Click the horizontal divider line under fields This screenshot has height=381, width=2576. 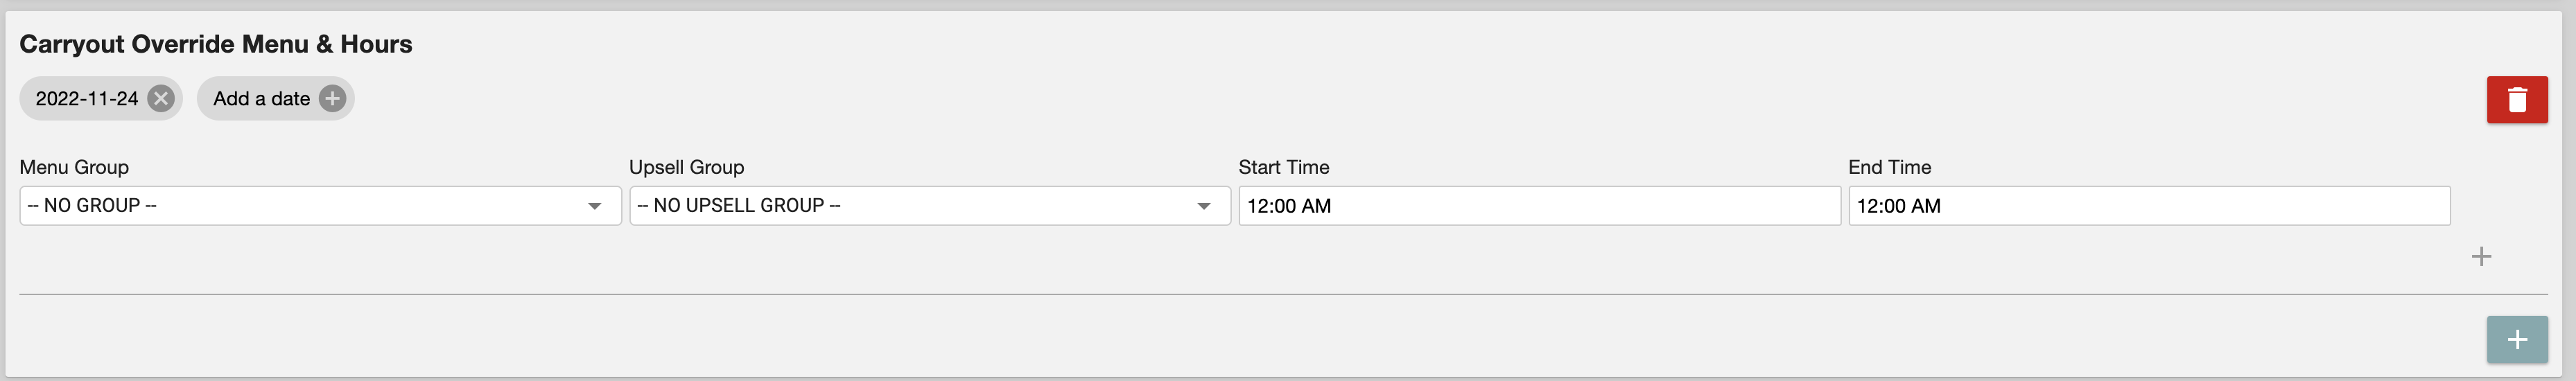[x=1283, y=294]
